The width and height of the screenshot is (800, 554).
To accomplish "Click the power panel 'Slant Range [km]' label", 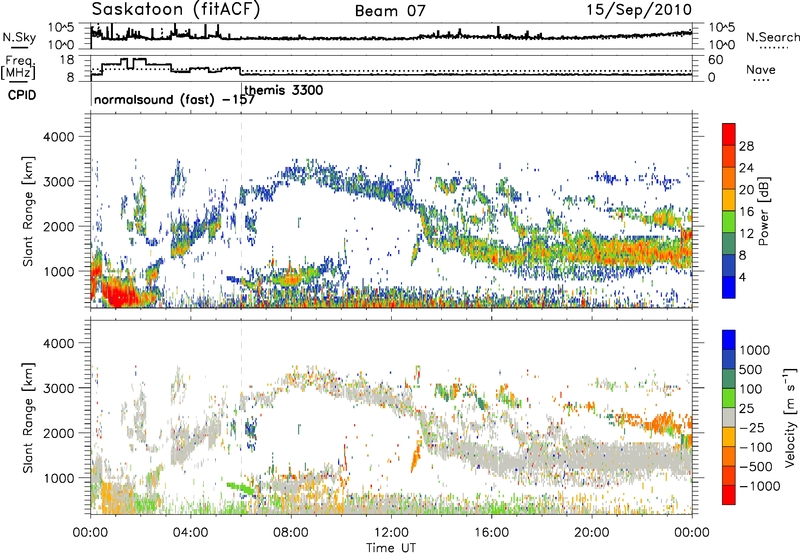I will [28, 211].
